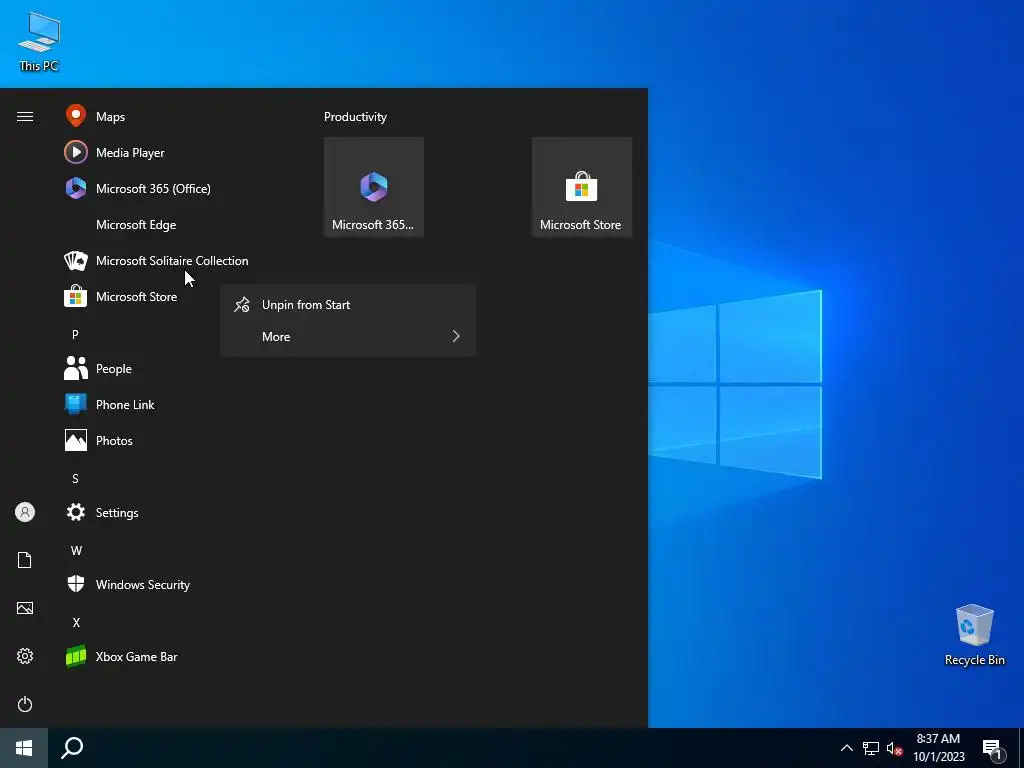Image resolution: width=1024 pixels, height=768 pixels.
Task: Open Settings gear in app list
Action: (76, 512)
